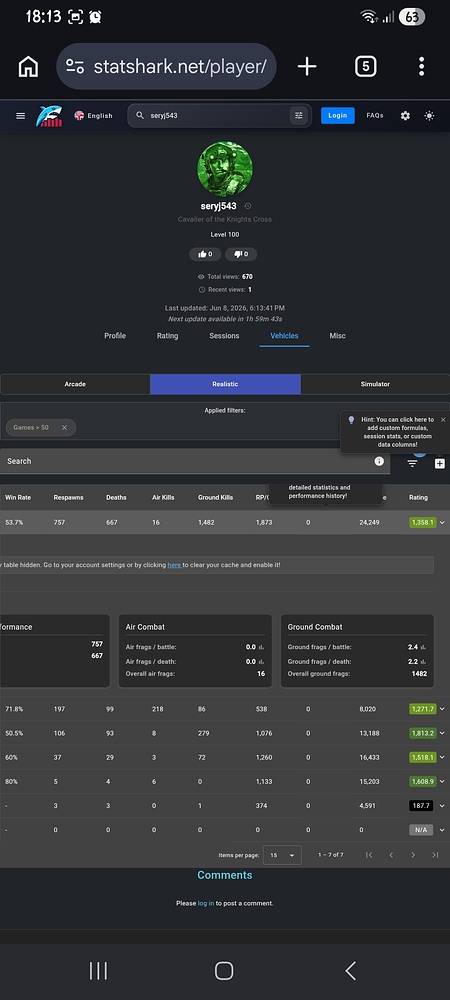The height and width of the screenshot is (1000, 450).
Task: Tap the Android back button
Action: (350, 971)
